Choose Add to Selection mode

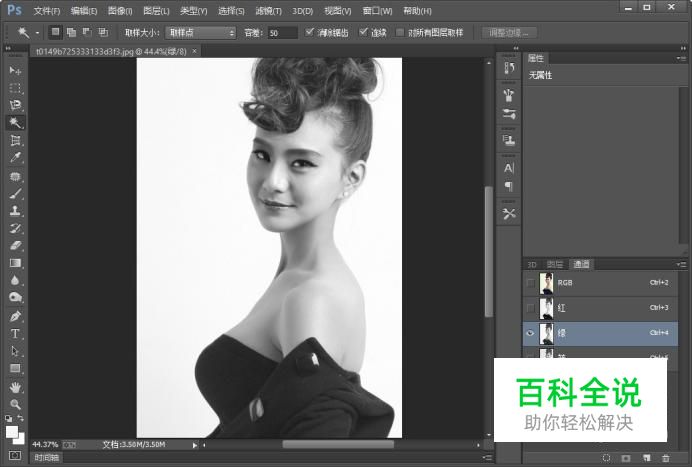tap(71, 32)
